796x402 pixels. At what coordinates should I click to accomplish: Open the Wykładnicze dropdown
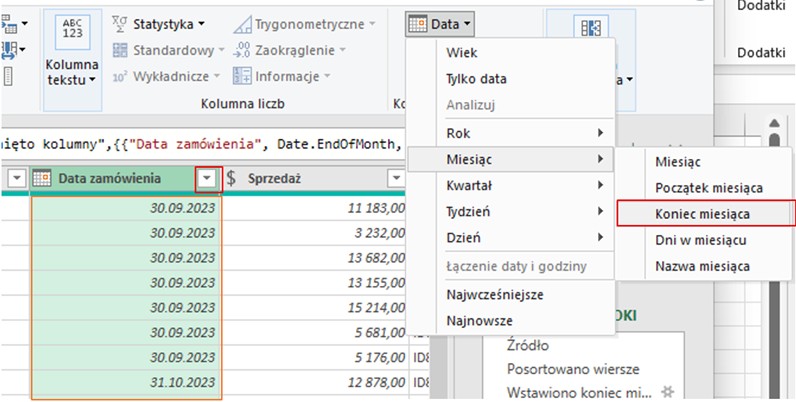pos(216,77)
